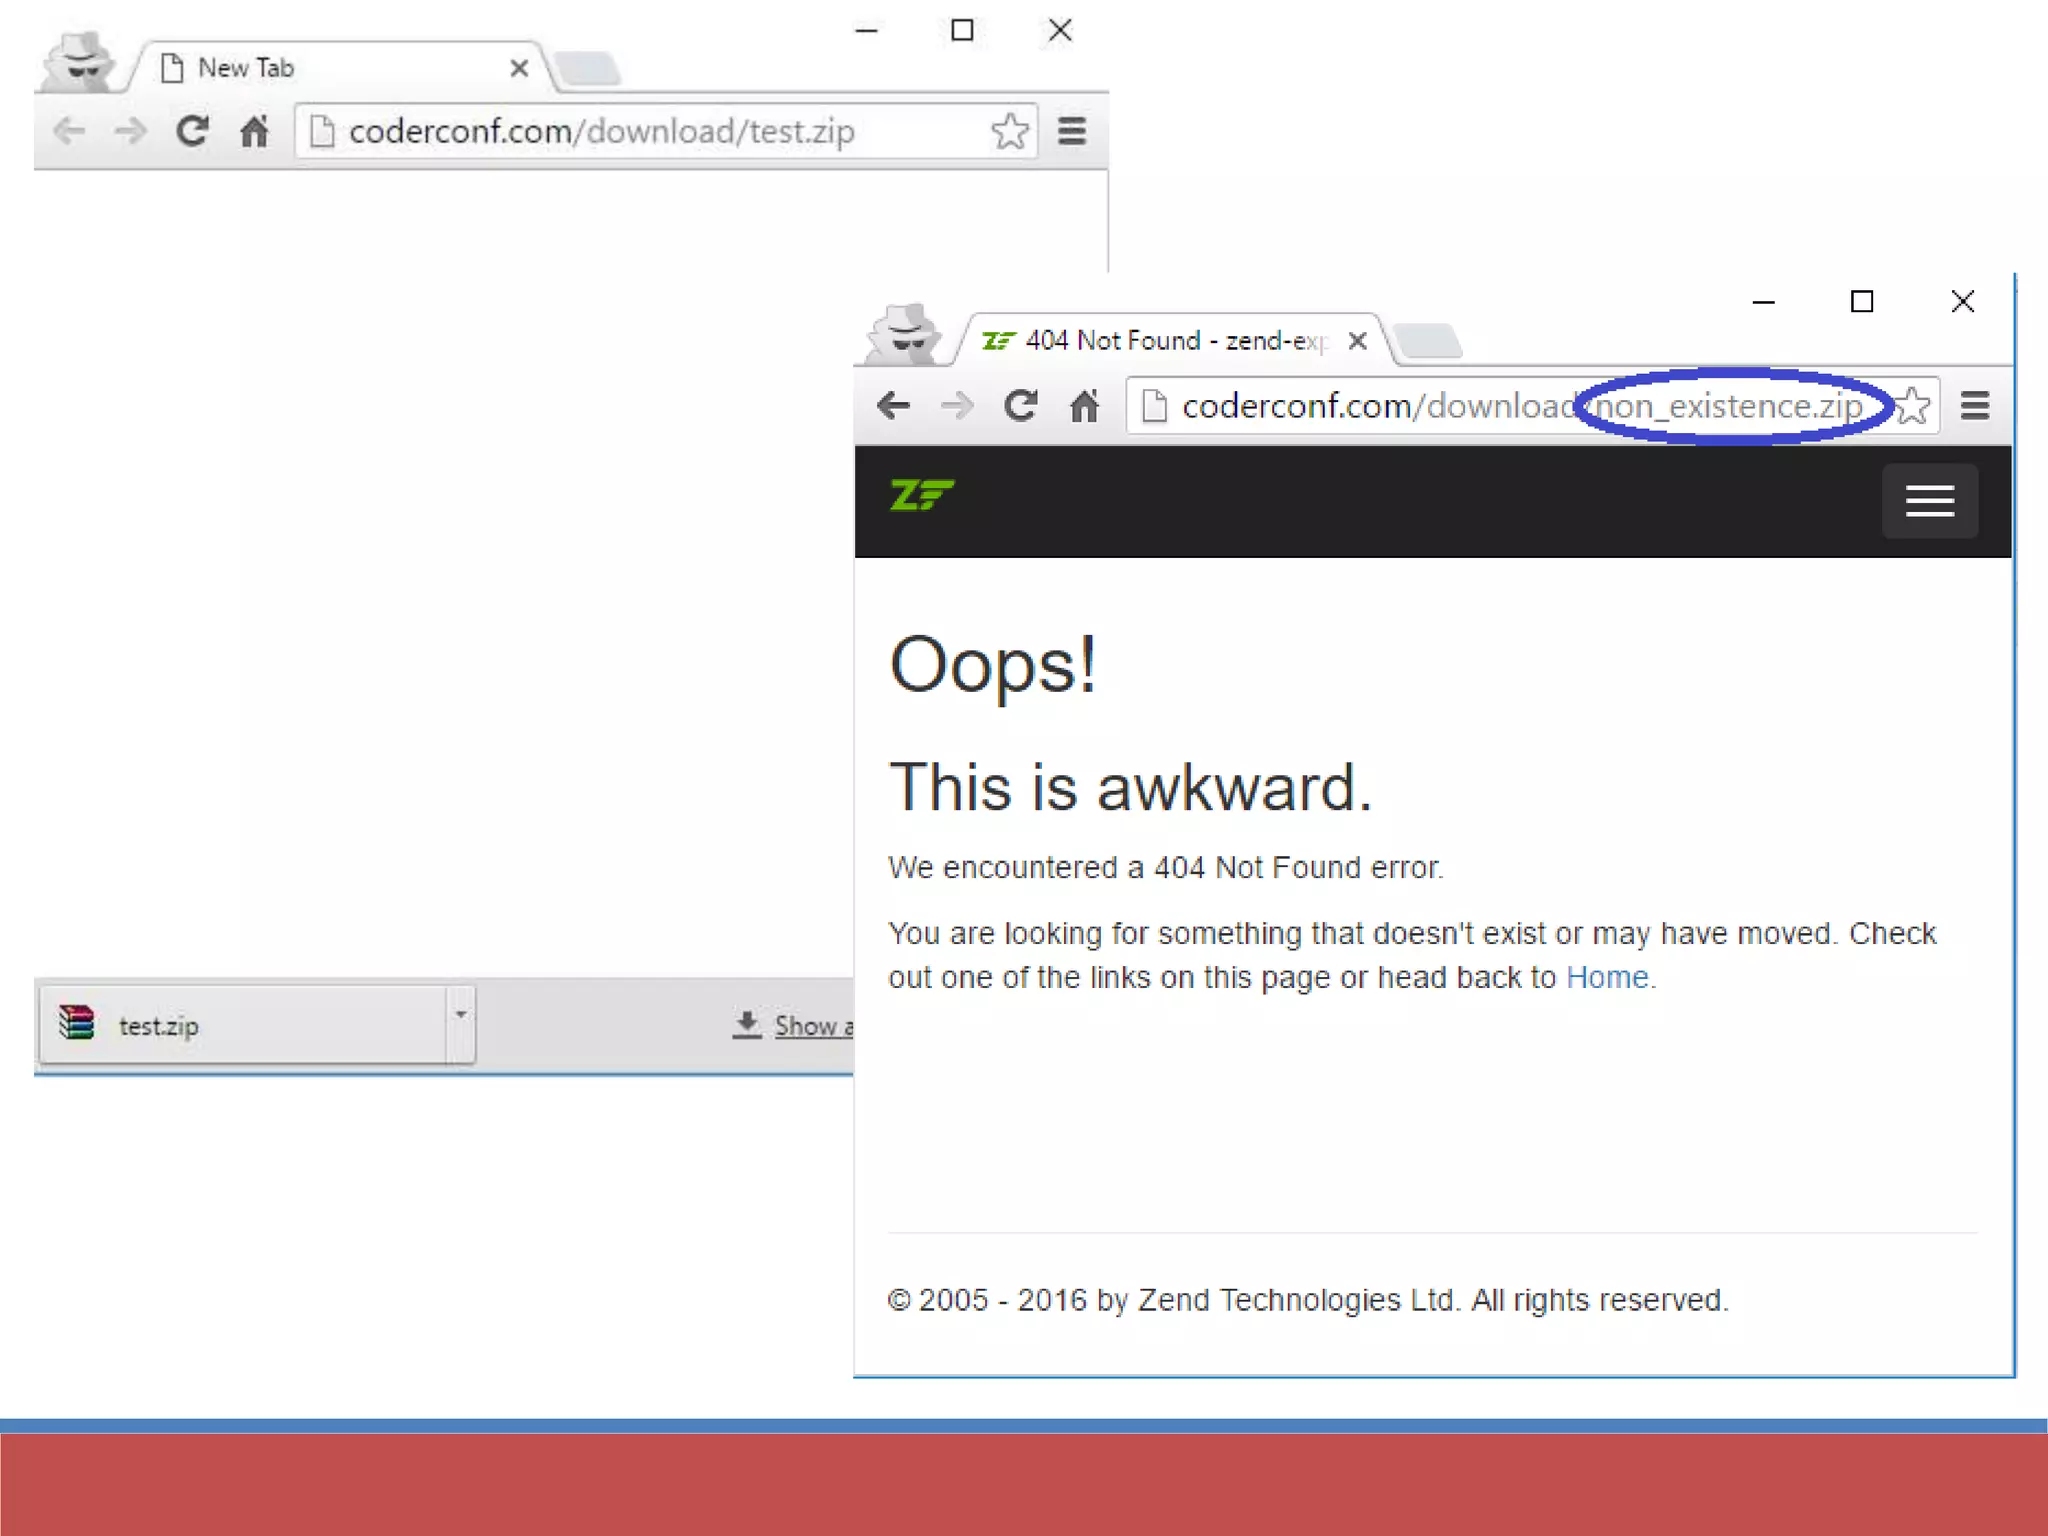Toggle Zend navbar hamburger menu
Image resolution: width=2048 pixels, height=1536 pixels.
[x=1929, y=501]
